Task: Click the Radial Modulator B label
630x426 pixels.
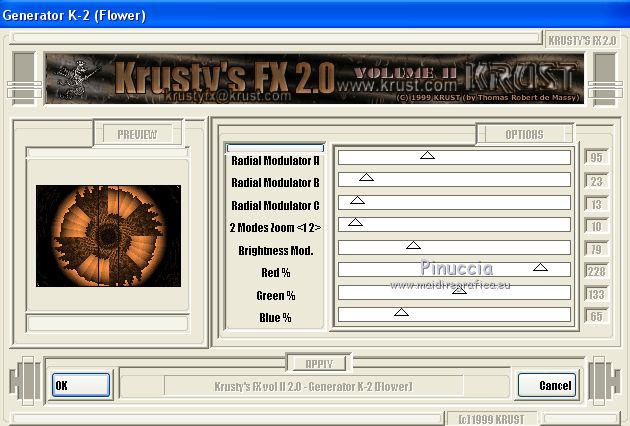Action: (275, 183)
